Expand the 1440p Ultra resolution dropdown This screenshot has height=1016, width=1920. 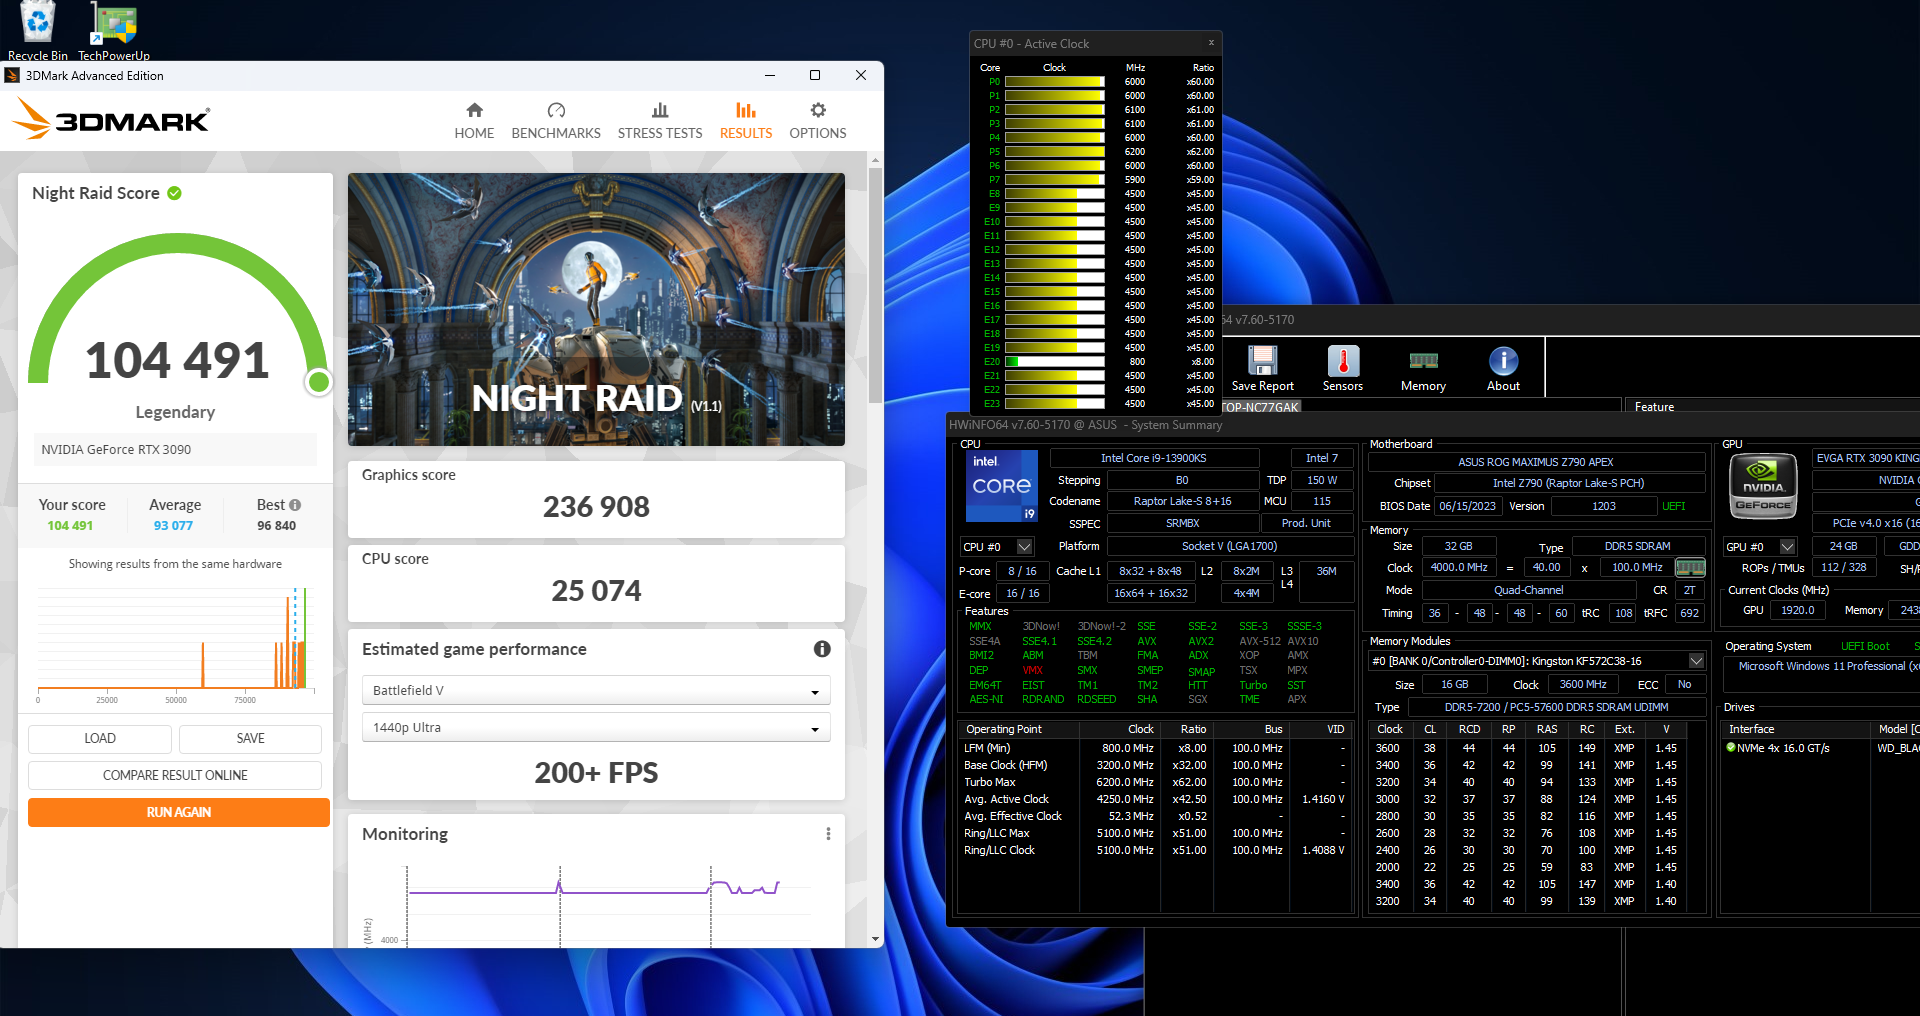[x=596, y=727]
